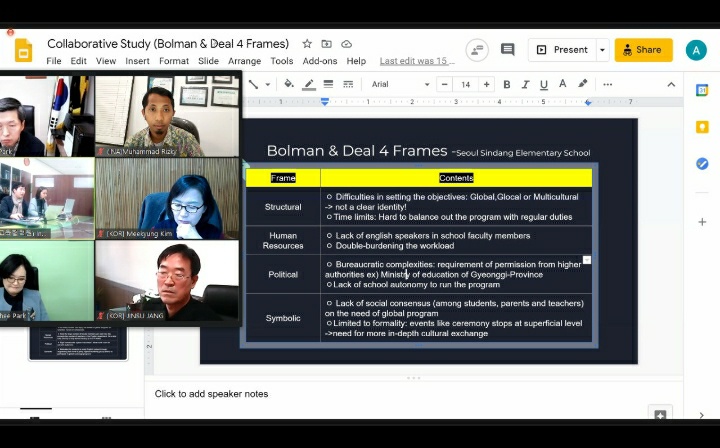The width and height of the screenshot is (720, 448).
Task: Open the move-to-folder icon
Action: [326, 44]
